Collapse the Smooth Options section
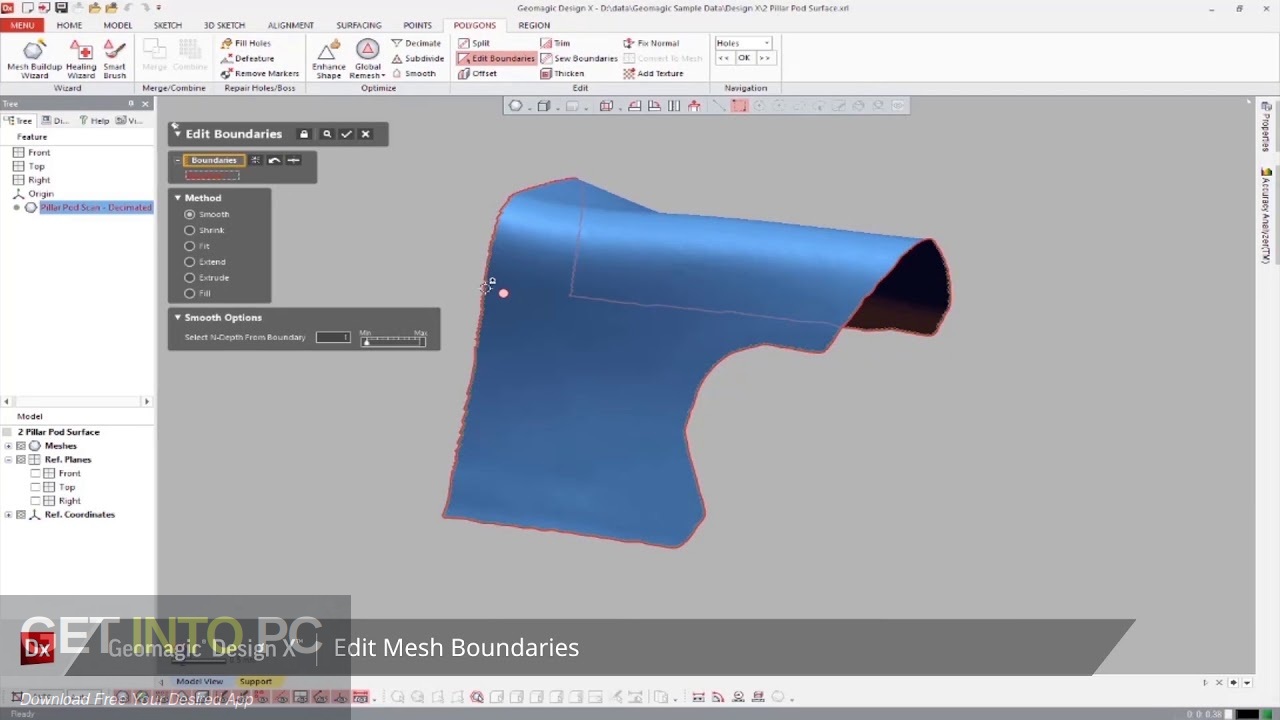 coord(178,318)
